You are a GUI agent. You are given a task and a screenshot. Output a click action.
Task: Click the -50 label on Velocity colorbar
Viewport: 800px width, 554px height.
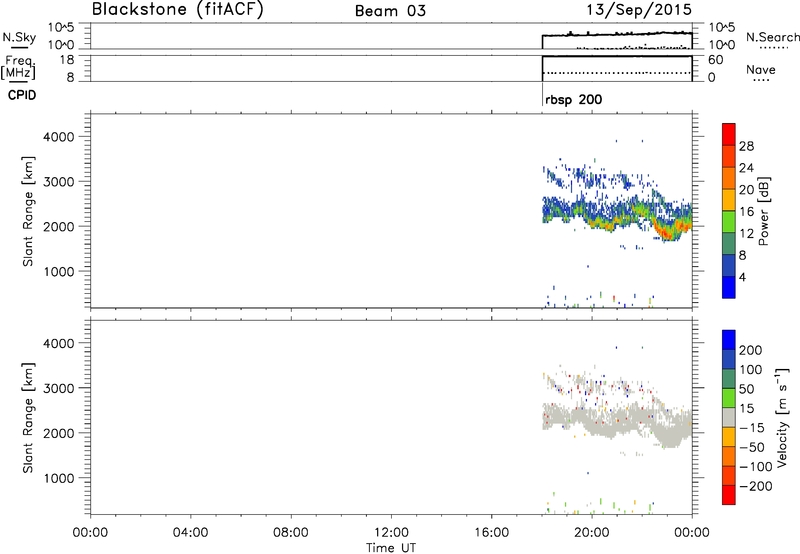click(x=752, y=447)
